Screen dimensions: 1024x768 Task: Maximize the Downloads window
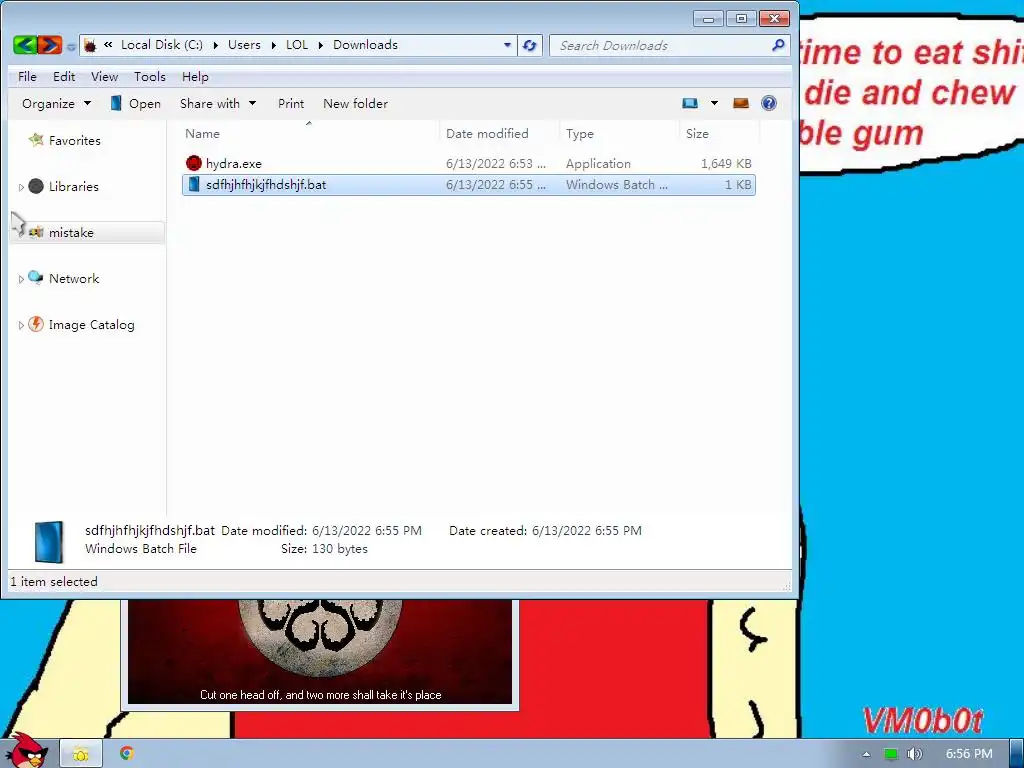tap(741, 19)
